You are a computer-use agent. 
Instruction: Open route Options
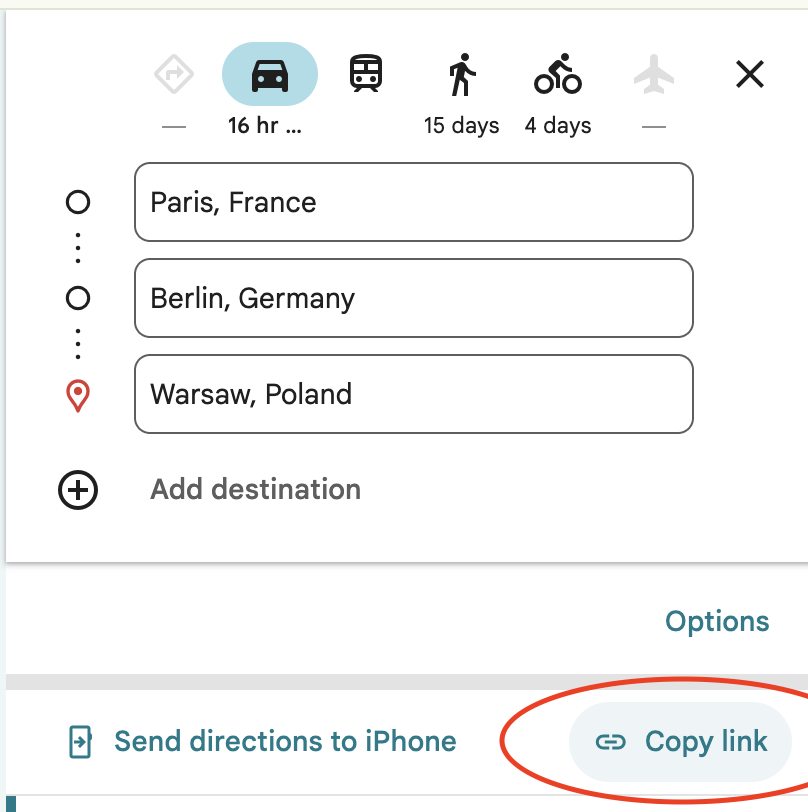(x=717, y=621)
